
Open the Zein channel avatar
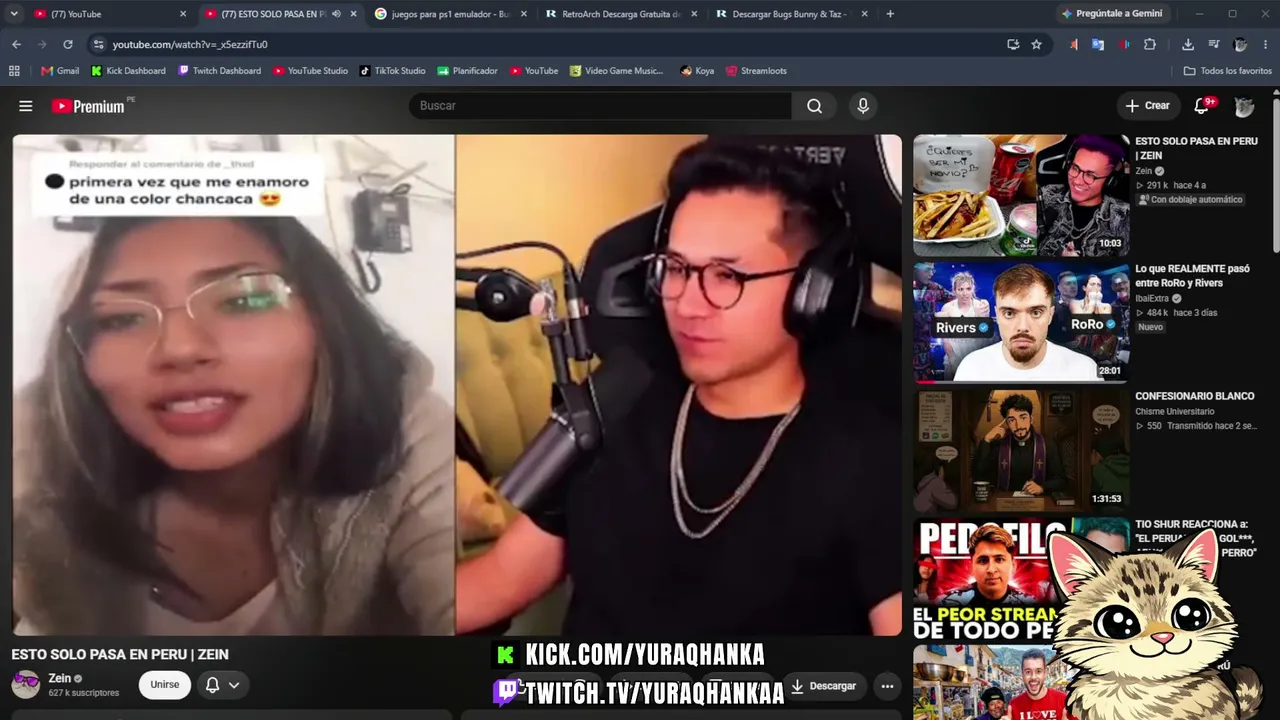[26, 685]
